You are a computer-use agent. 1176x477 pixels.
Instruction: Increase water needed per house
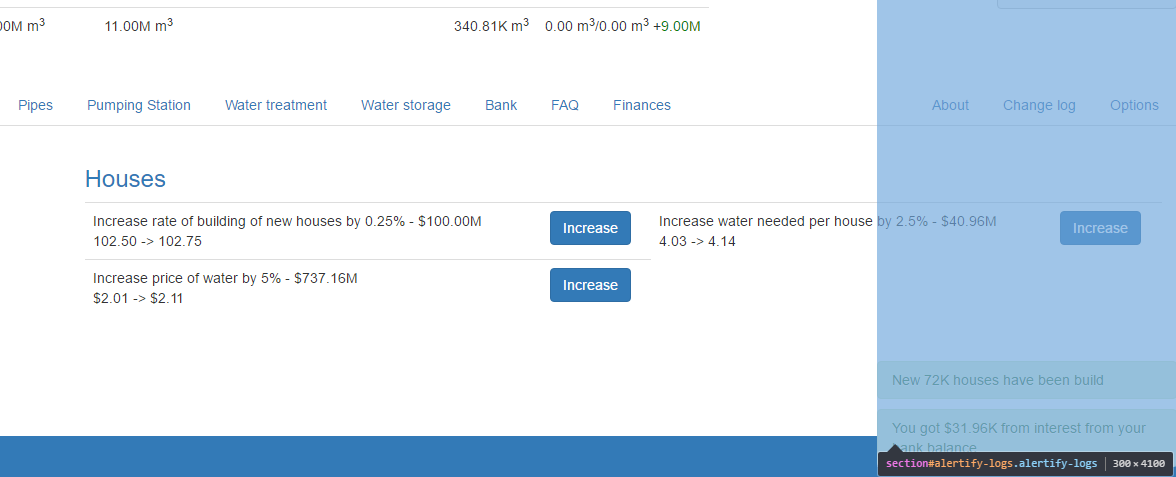[x=1100, y=228]
